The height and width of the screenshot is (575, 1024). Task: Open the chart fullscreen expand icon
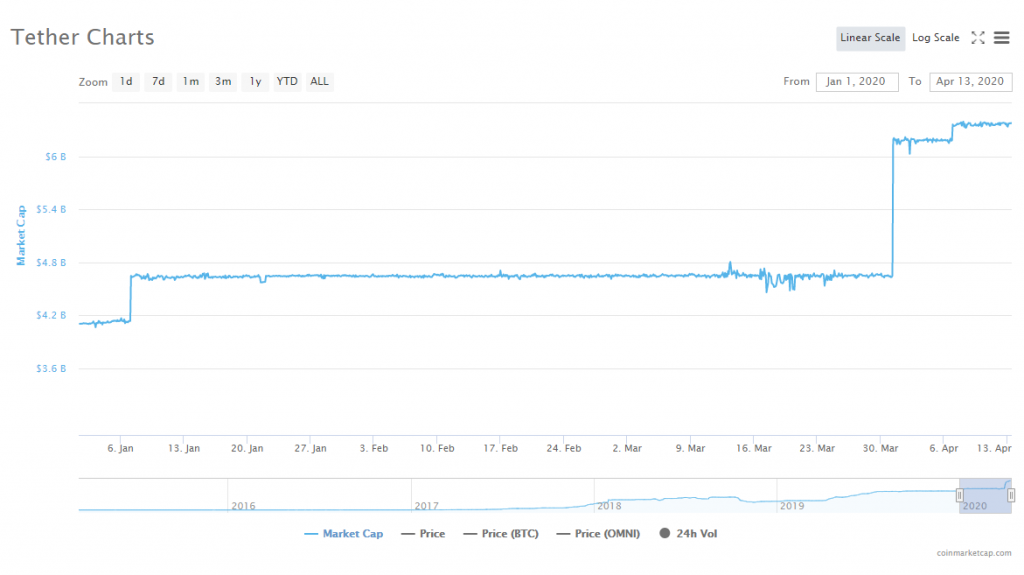978,38
